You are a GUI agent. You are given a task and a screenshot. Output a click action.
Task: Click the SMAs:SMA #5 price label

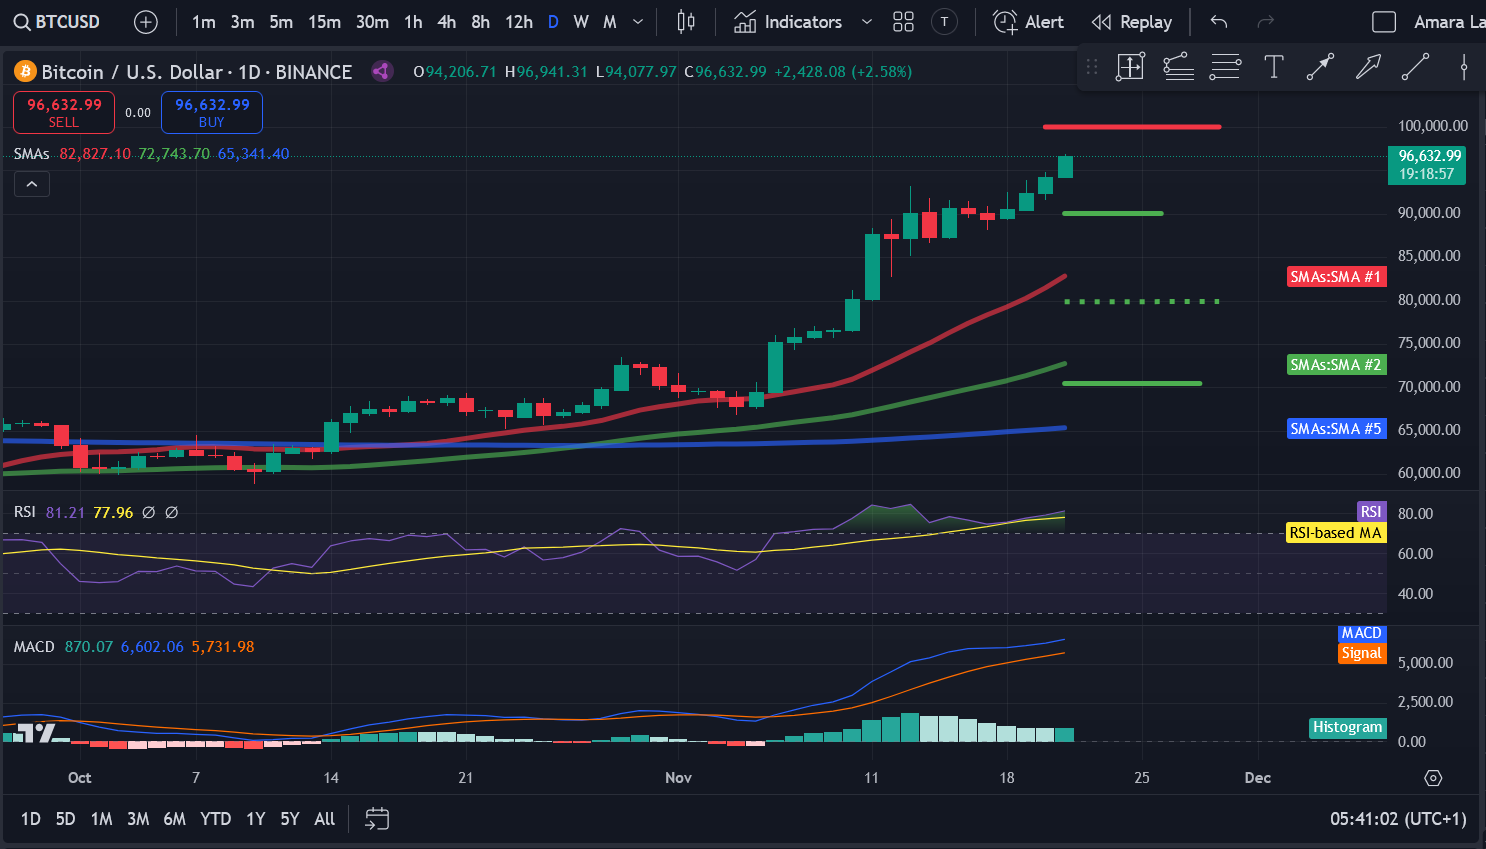coord(1336,429)
